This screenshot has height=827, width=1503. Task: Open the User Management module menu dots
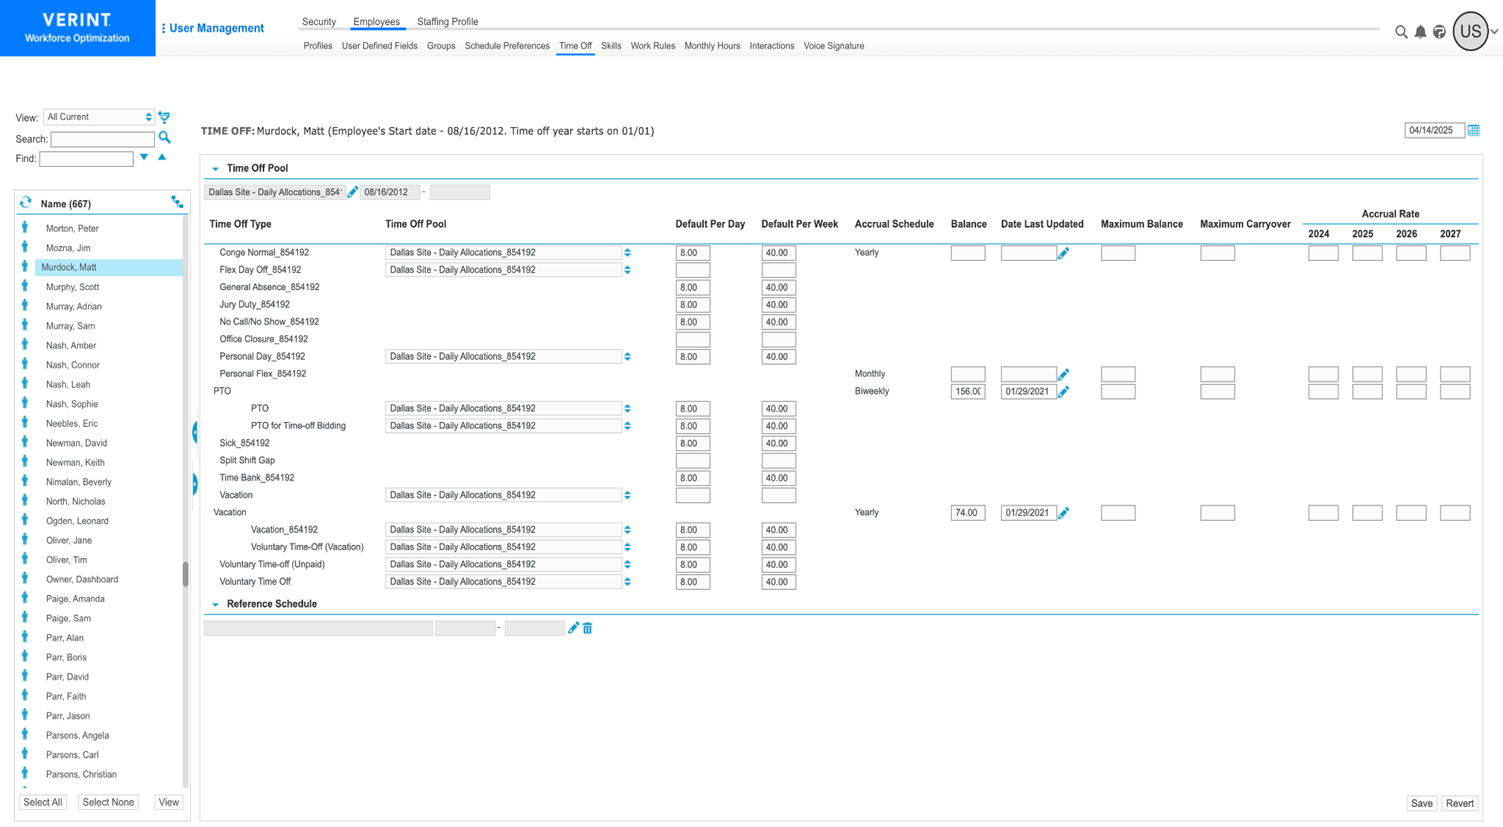point(163,28)
